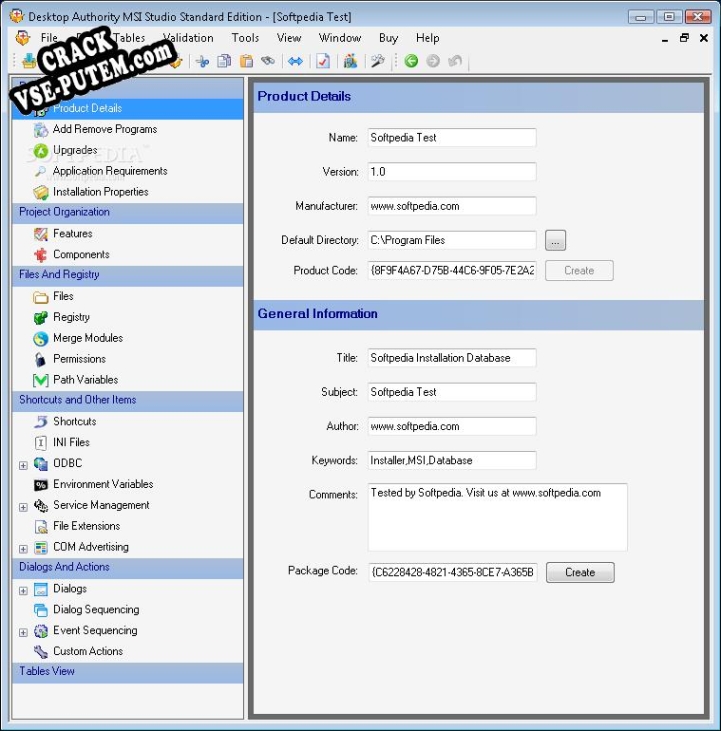This screenshot has height=731, width=721.
Task: Click the Title input field
Action: (452, 358)
